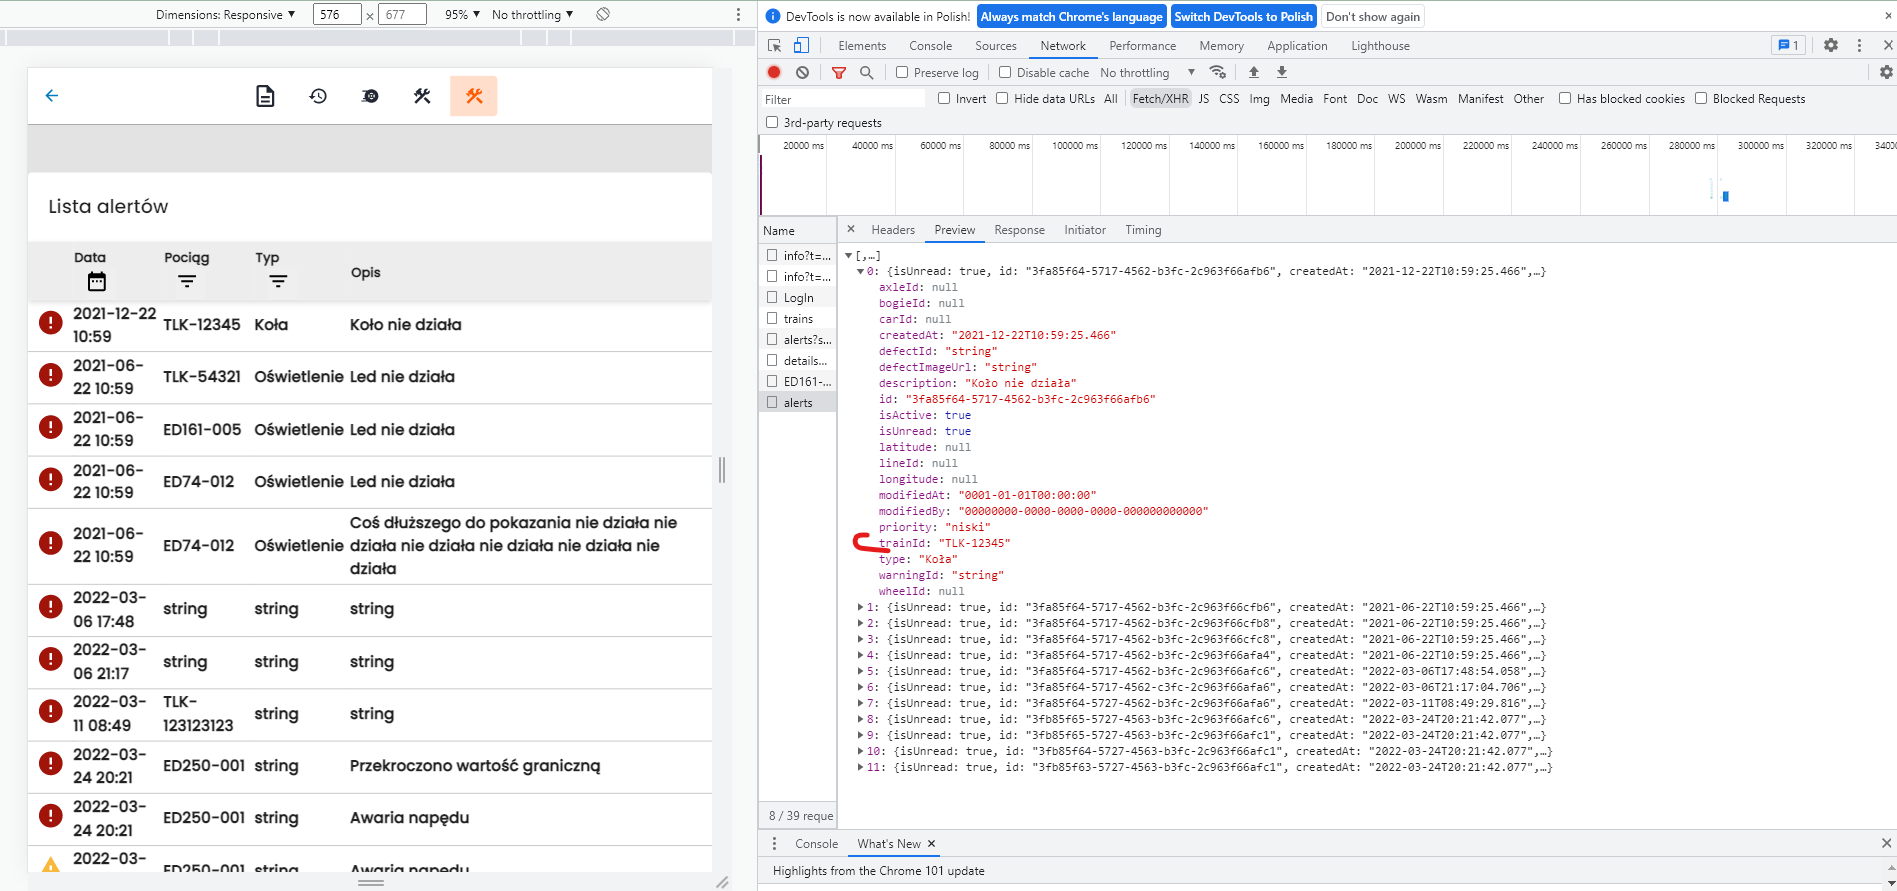Toggle the network filter funnel icon
This screenshot has width=1897, height=891.
pos(839,72)
